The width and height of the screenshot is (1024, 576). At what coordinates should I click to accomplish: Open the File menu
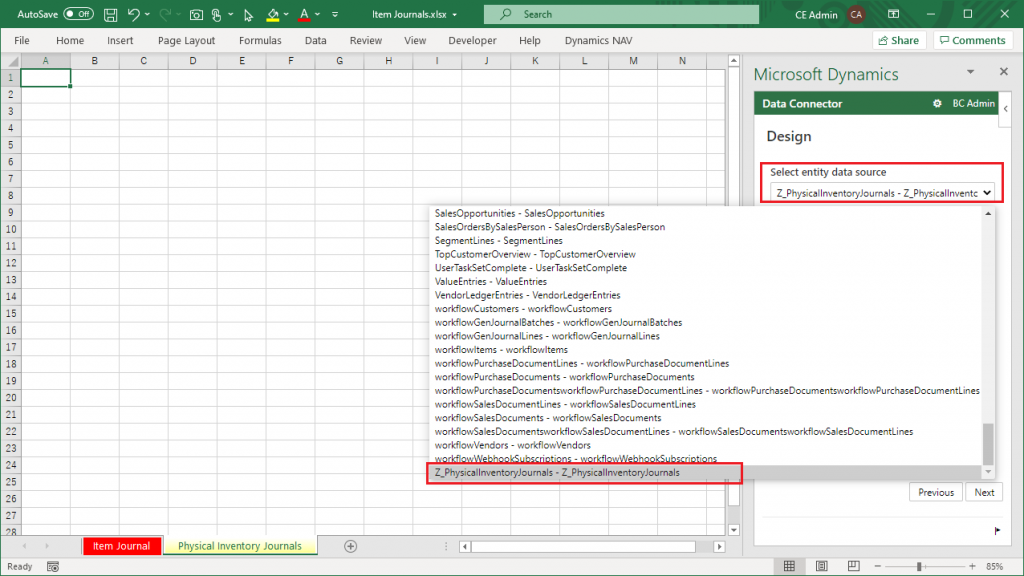22,40
